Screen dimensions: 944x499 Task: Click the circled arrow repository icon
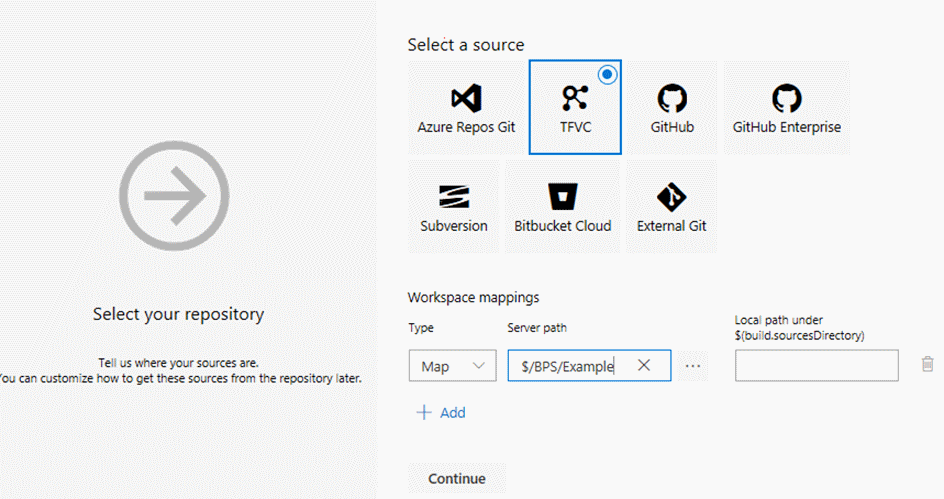174,196
